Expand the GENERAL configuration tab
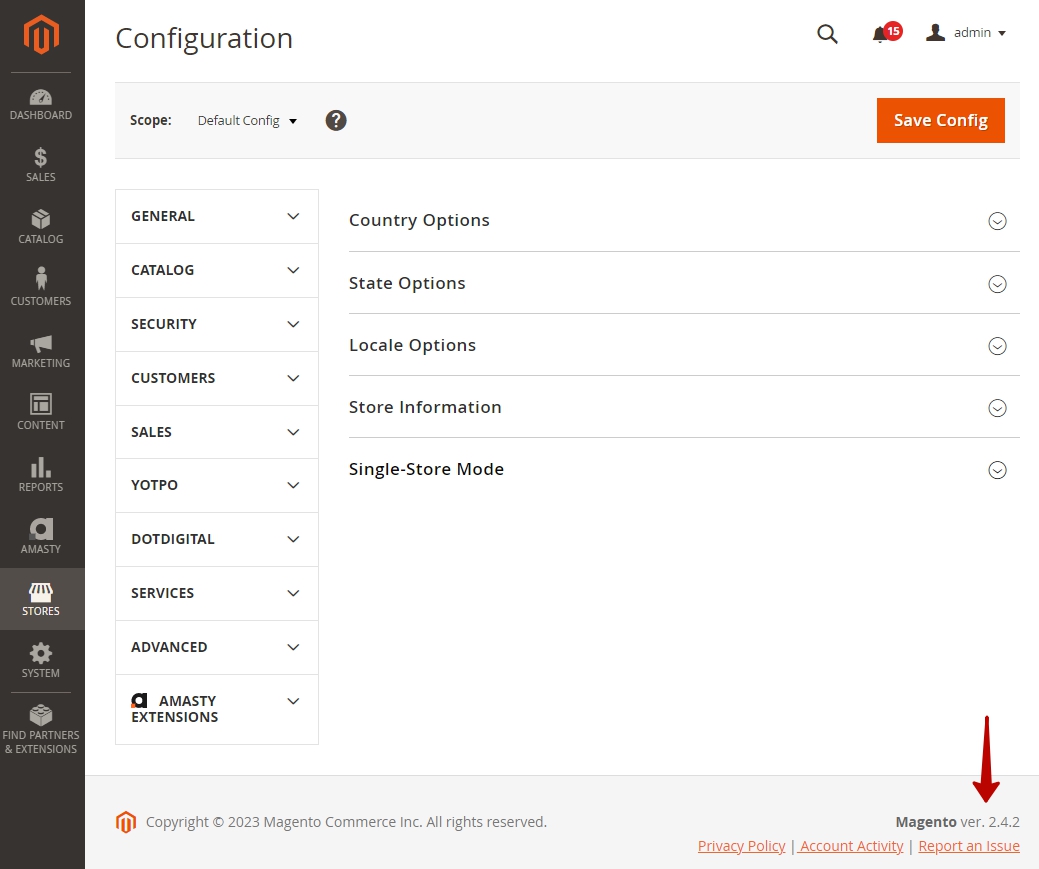Viewport: 1039px width, 869px height. point(217,216)
